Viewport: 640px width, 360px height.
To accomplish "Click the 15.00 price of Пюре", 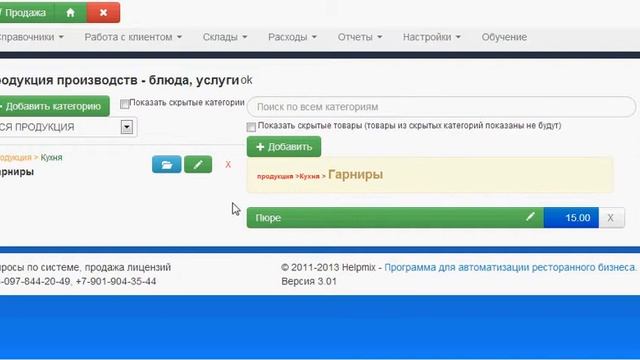I will [571, 218].
